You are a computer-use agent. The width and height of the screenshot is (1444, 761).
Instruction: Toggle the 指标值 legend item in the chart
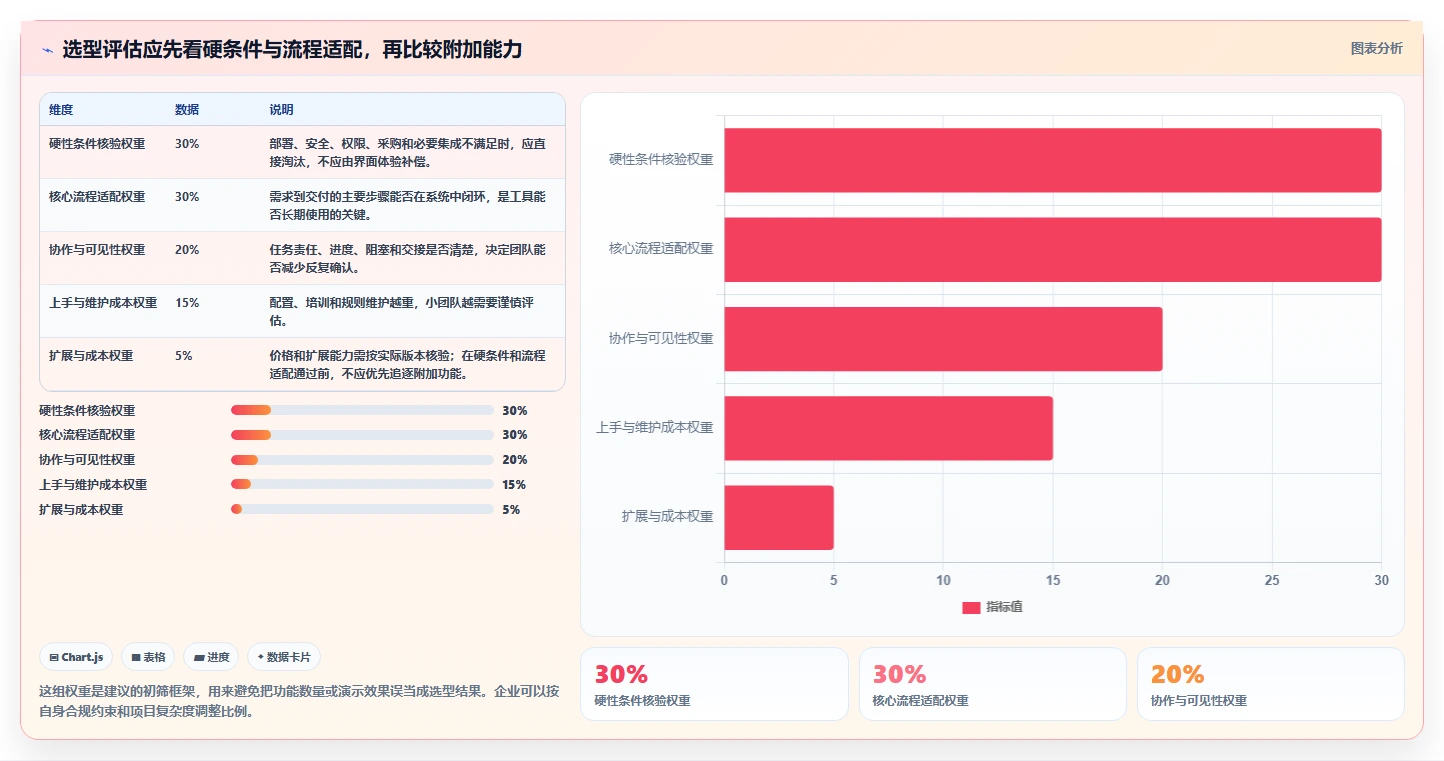click(x=992, y=607)
